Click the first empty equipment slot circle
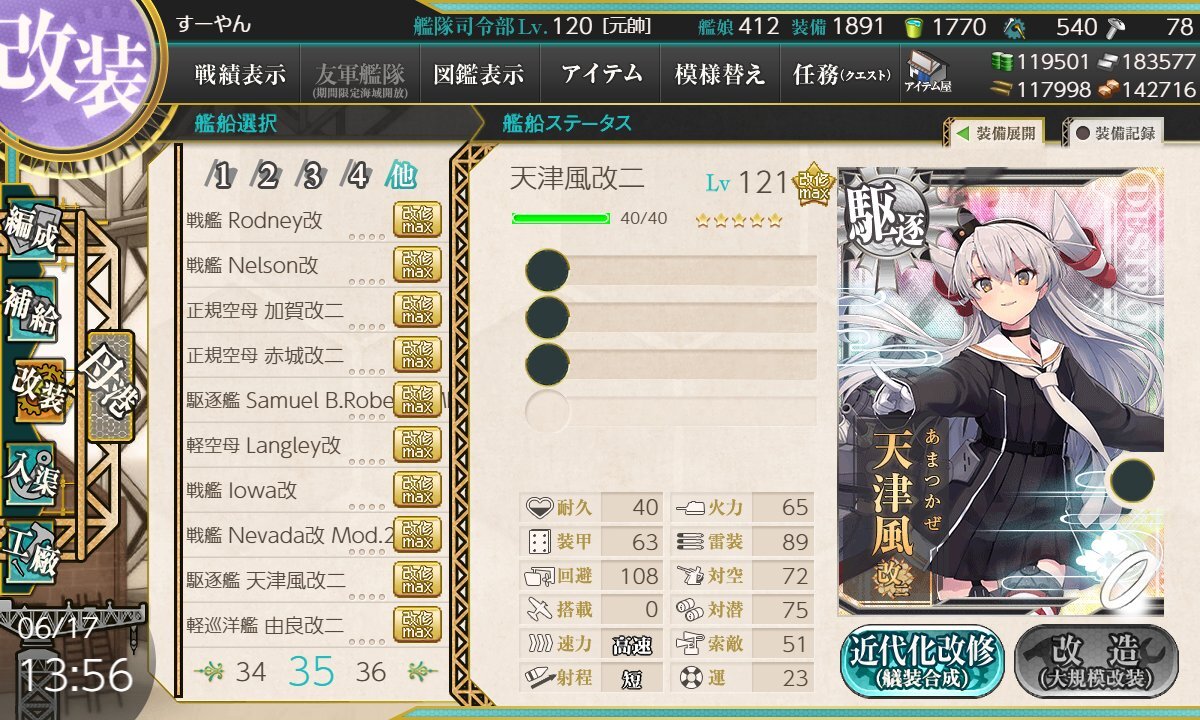Image resolution: width=1200 pixels, height=720 pixels. [x=547, y=270]
